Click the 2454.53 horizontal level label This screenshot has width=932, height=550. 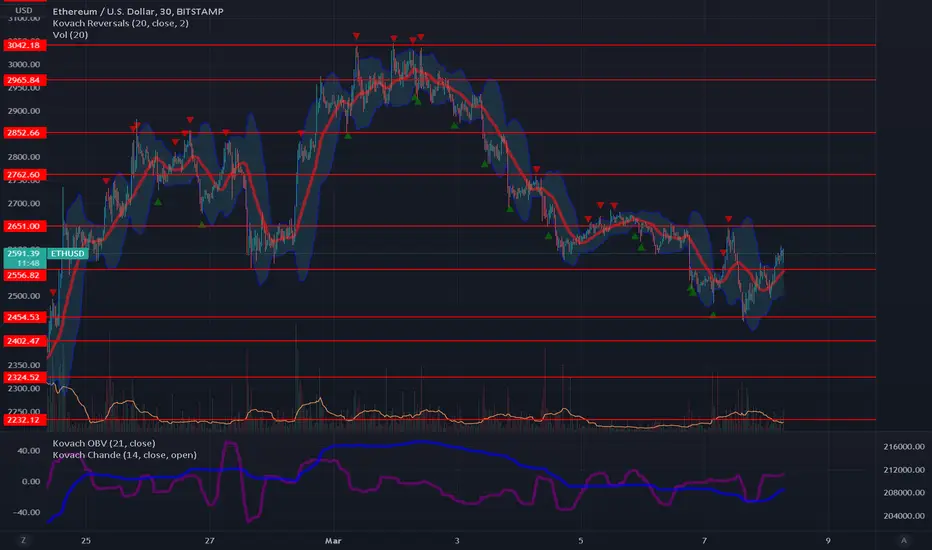click(24, 318)
